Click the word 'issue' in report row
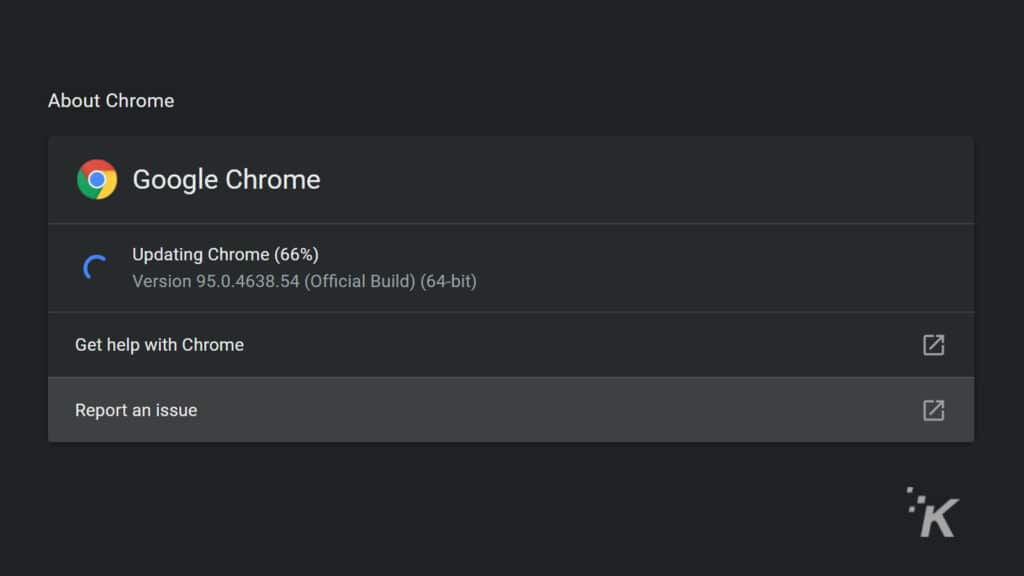1024x576 pixels. [176, 410]
